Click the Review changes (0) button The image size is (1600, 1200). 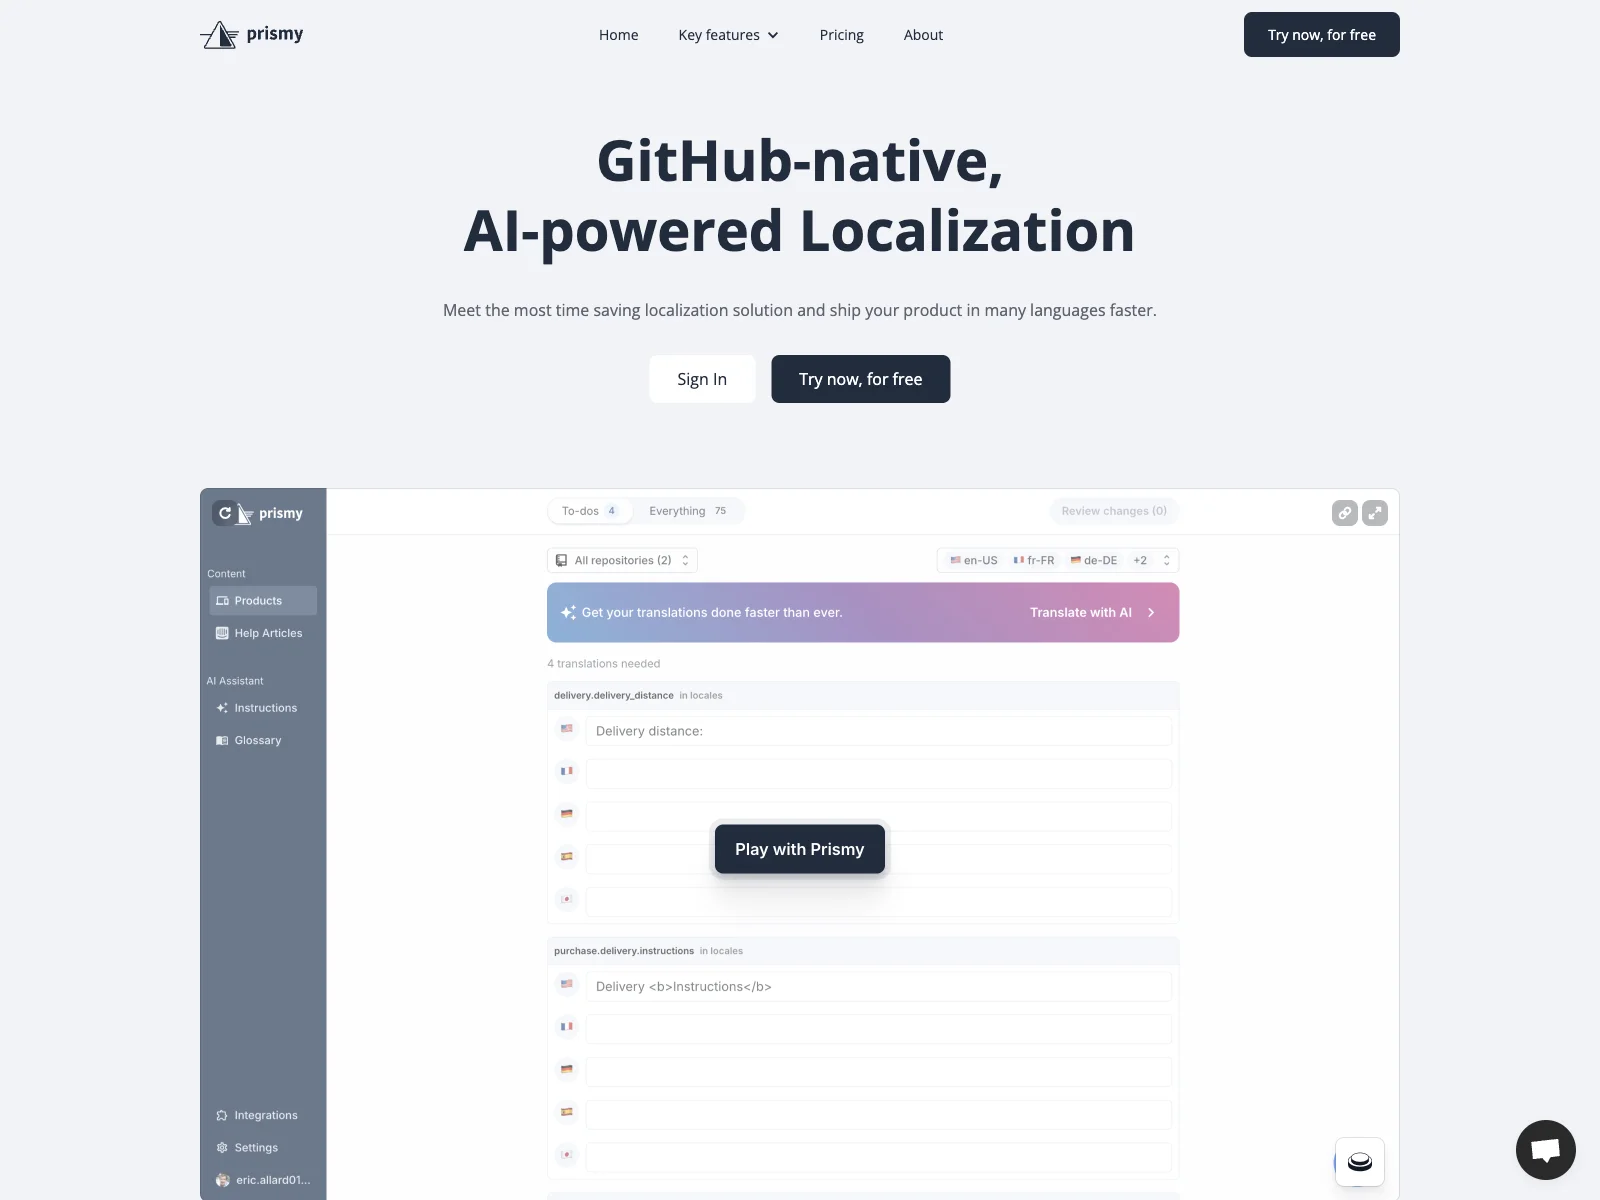click(x=1114, y=511)
